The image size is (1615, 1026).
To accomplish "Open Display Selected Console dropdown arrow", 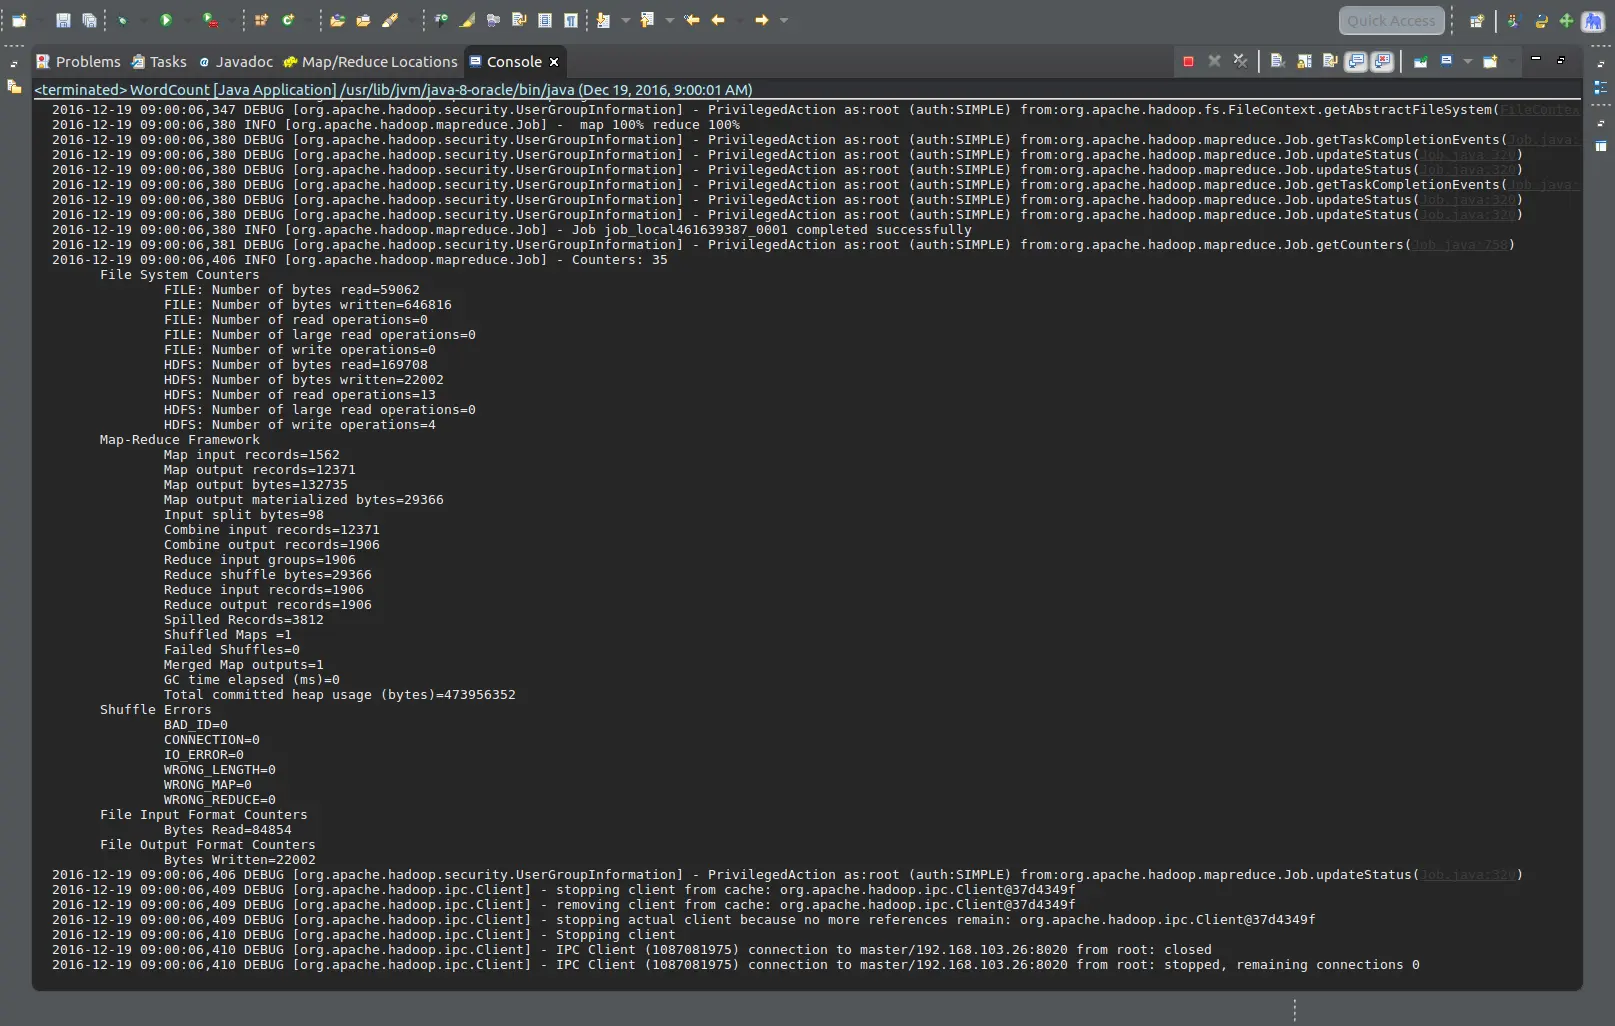I will (1467, 61).
